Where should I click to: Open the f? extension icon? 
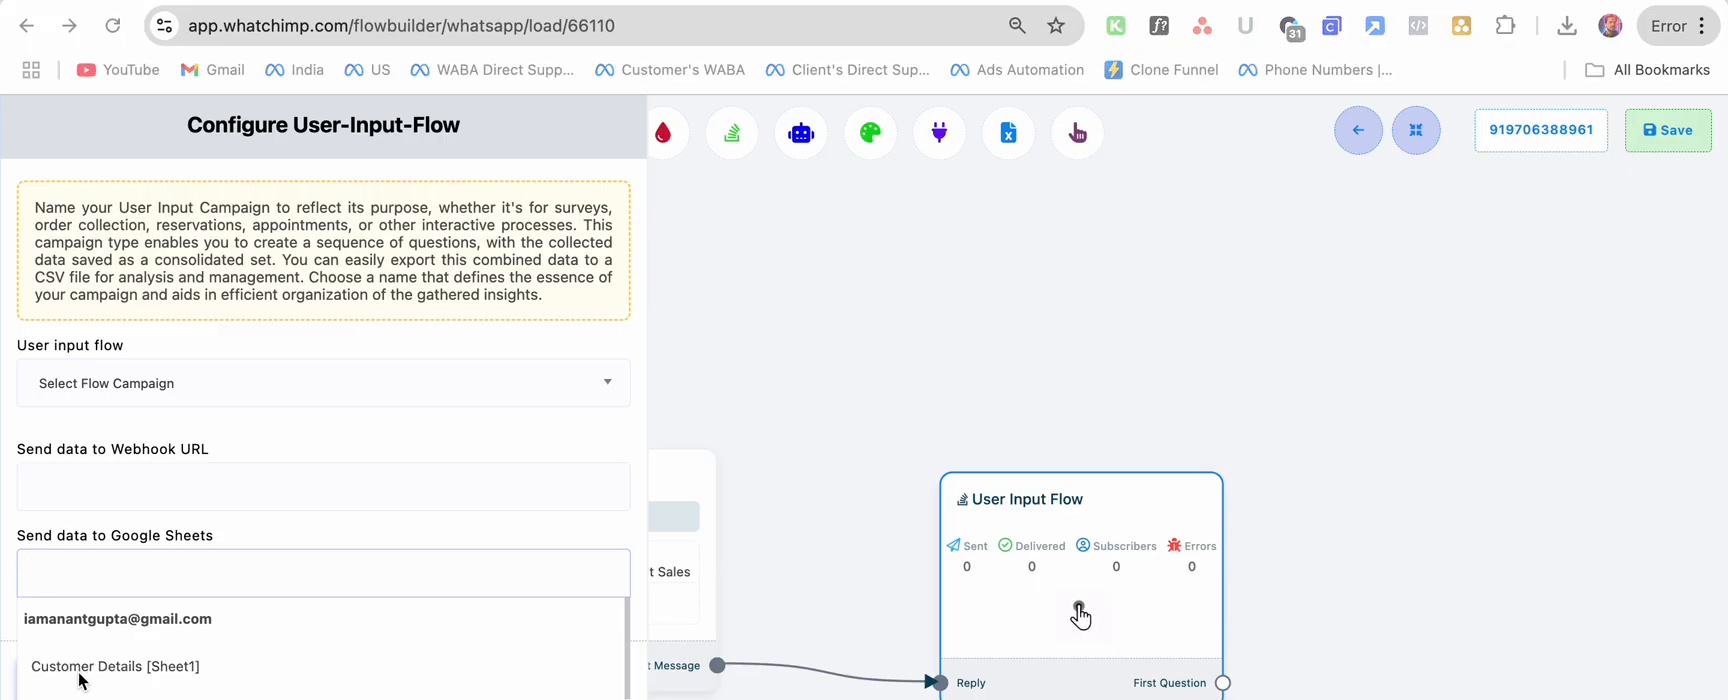[x=1159, y=26]
